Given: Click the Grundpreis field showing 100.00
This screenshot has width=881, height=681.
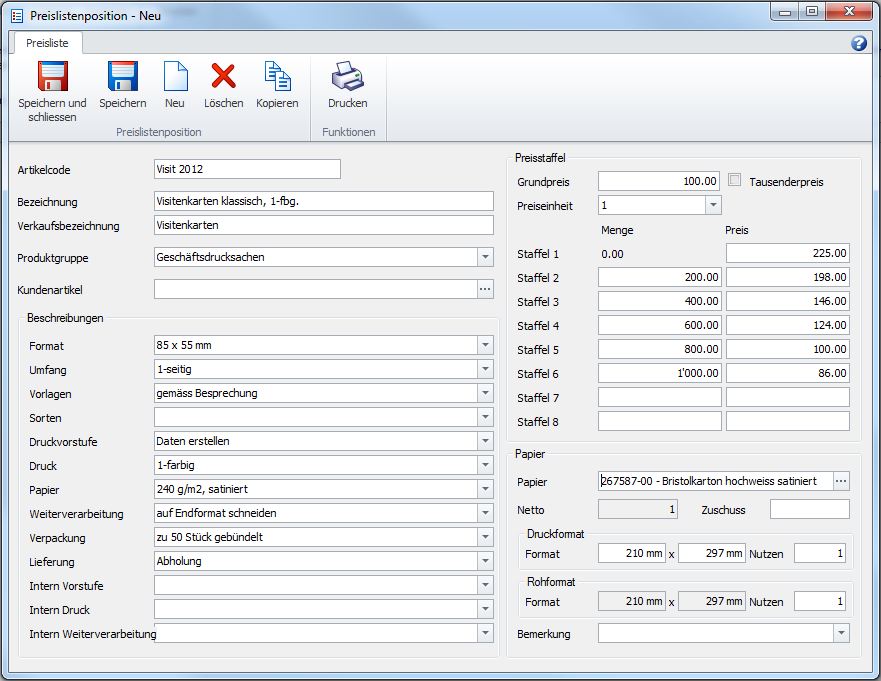Looking at the screenshot, I should point(658,181).
